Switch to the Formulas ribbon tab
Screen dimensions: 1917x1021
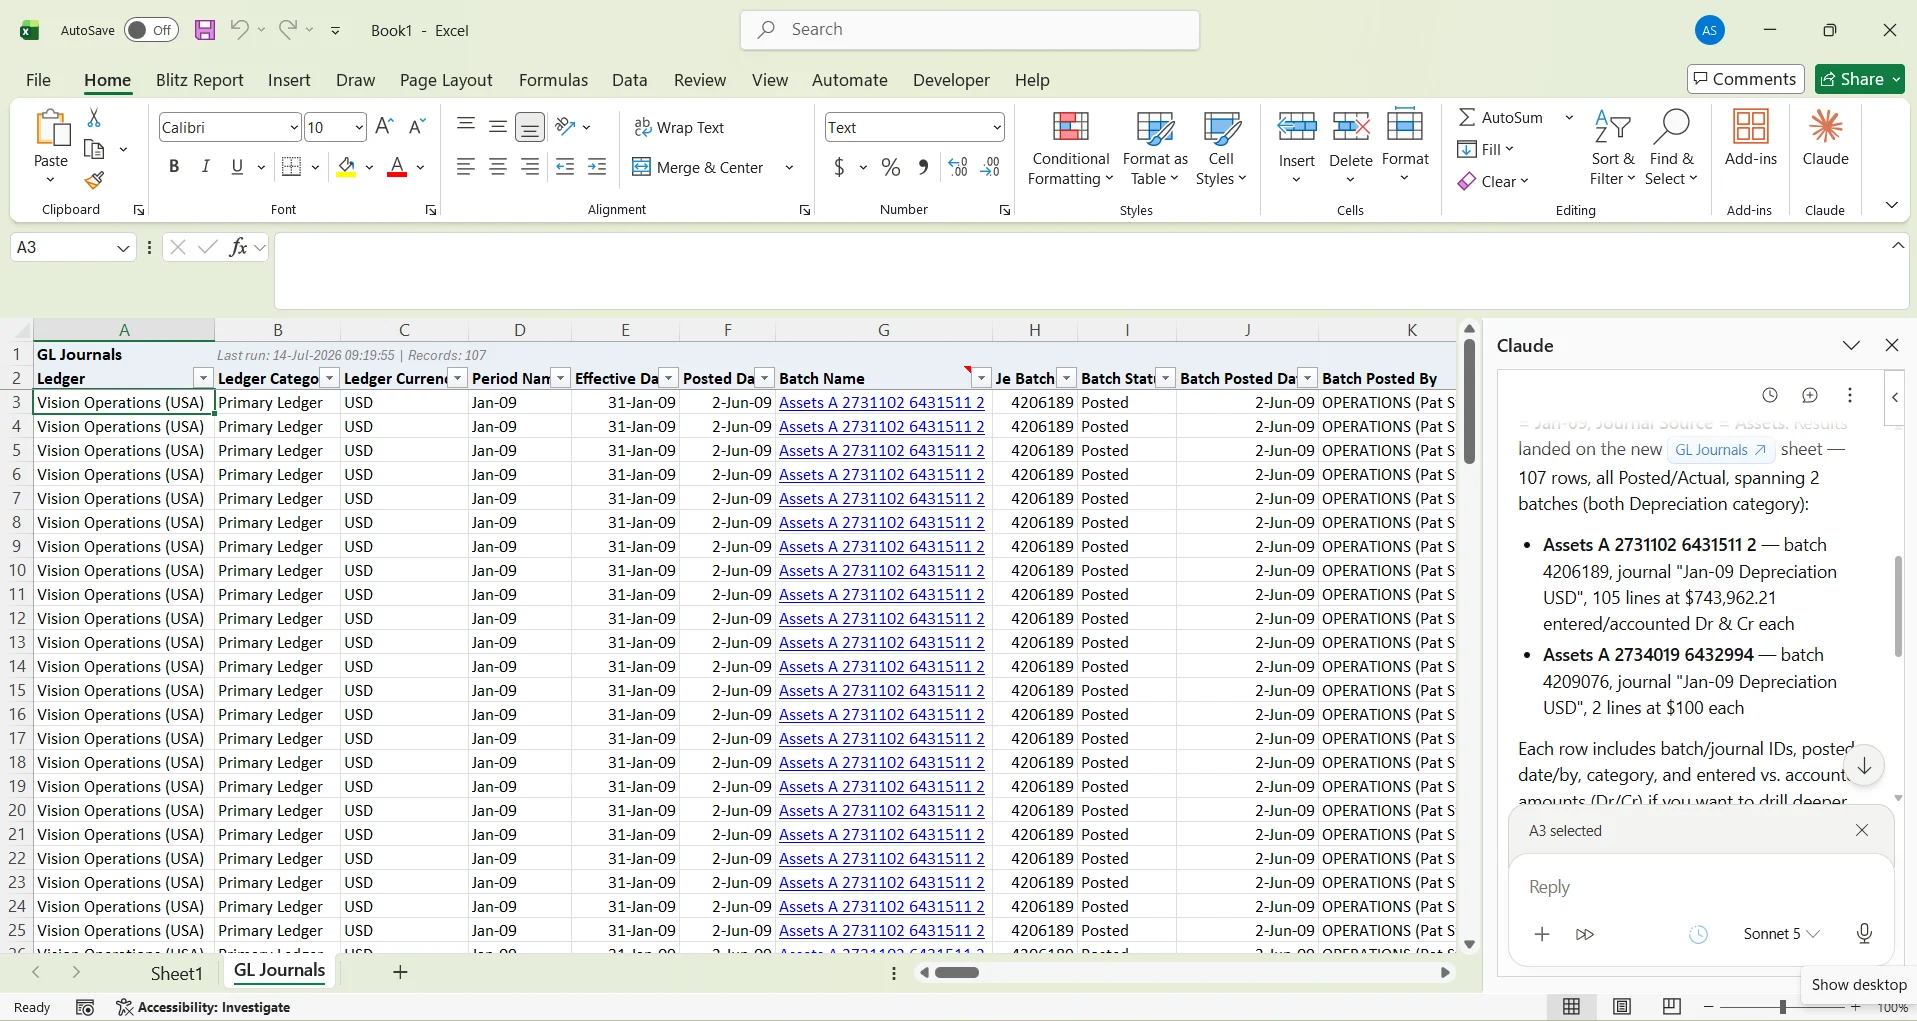[x=553, y=80]
